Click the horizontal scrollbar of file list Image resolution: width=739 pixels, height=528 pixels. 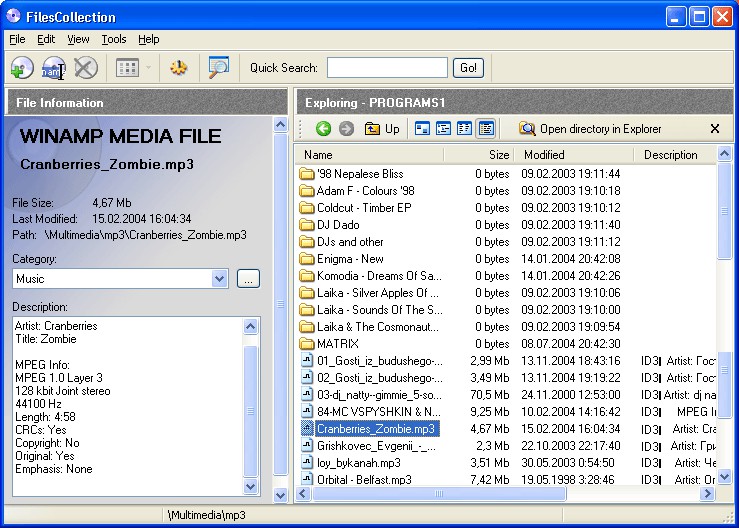[x=439, y=494]
